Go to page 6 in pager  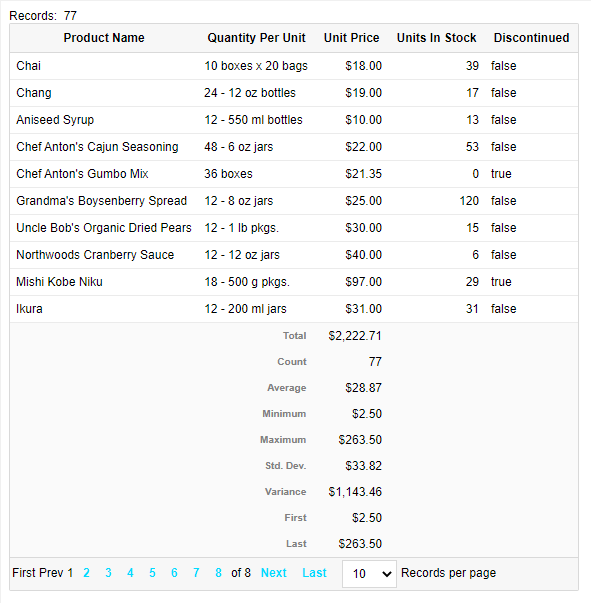tap(174, 573)
